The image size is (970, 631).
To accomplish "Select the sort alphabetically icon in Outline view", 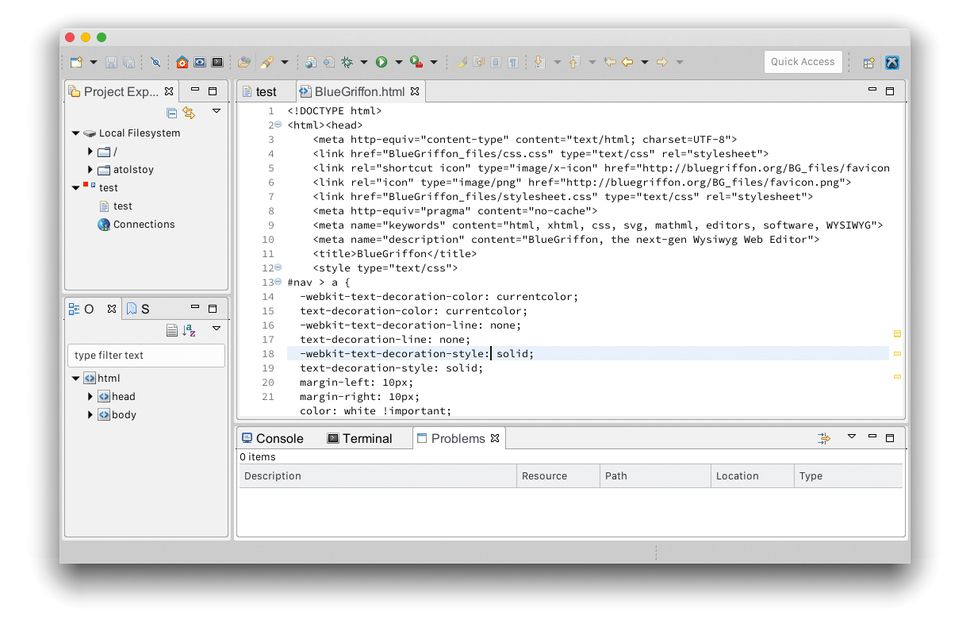I will point(188,330).
